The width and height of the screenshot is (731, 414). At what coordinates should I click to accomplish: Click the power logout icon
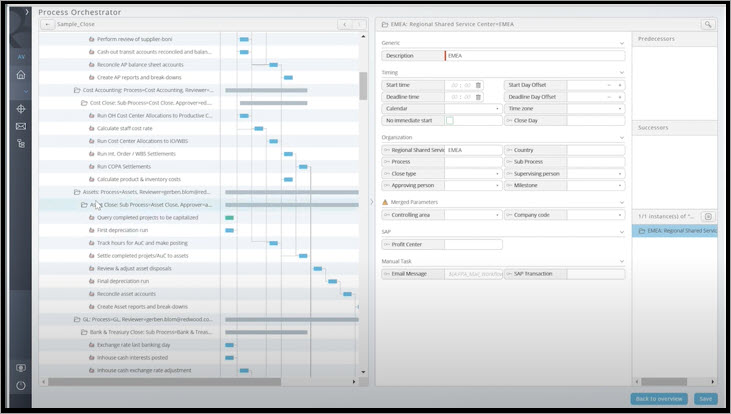point(21,386)
